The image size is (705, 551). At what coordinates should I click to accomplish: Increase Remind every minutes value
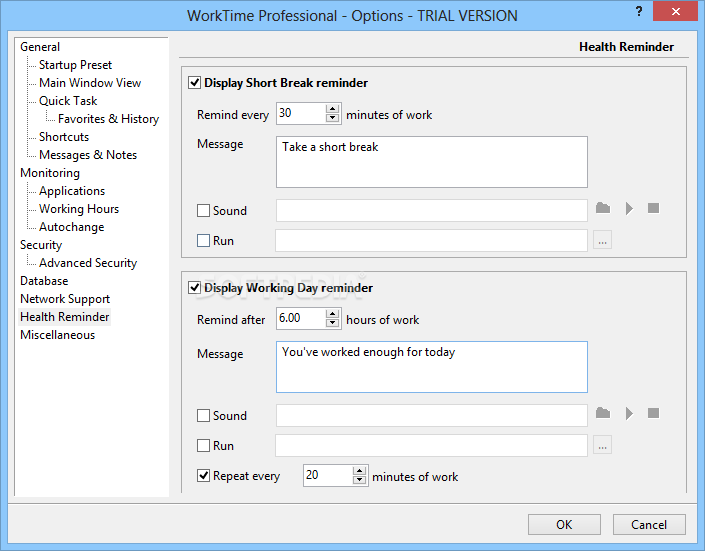[332, 109]
